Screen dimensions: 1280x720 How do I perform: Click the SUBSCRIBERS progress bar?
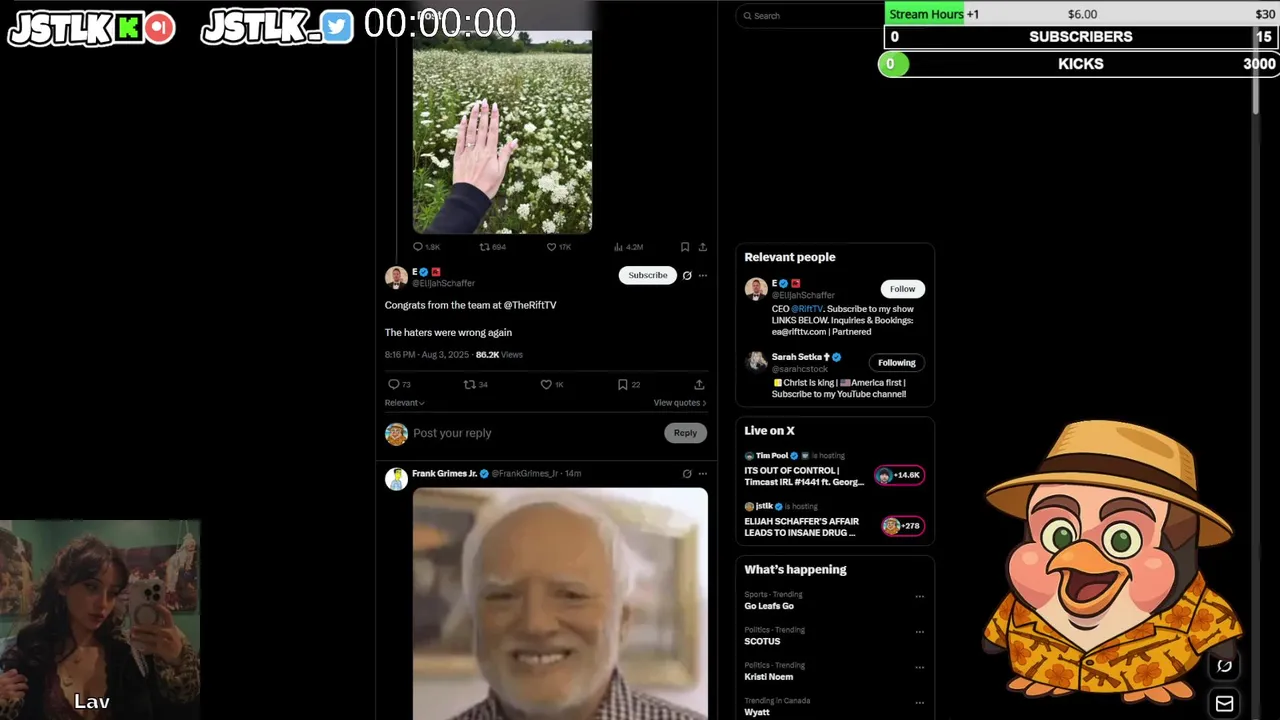coord(1081,37)
